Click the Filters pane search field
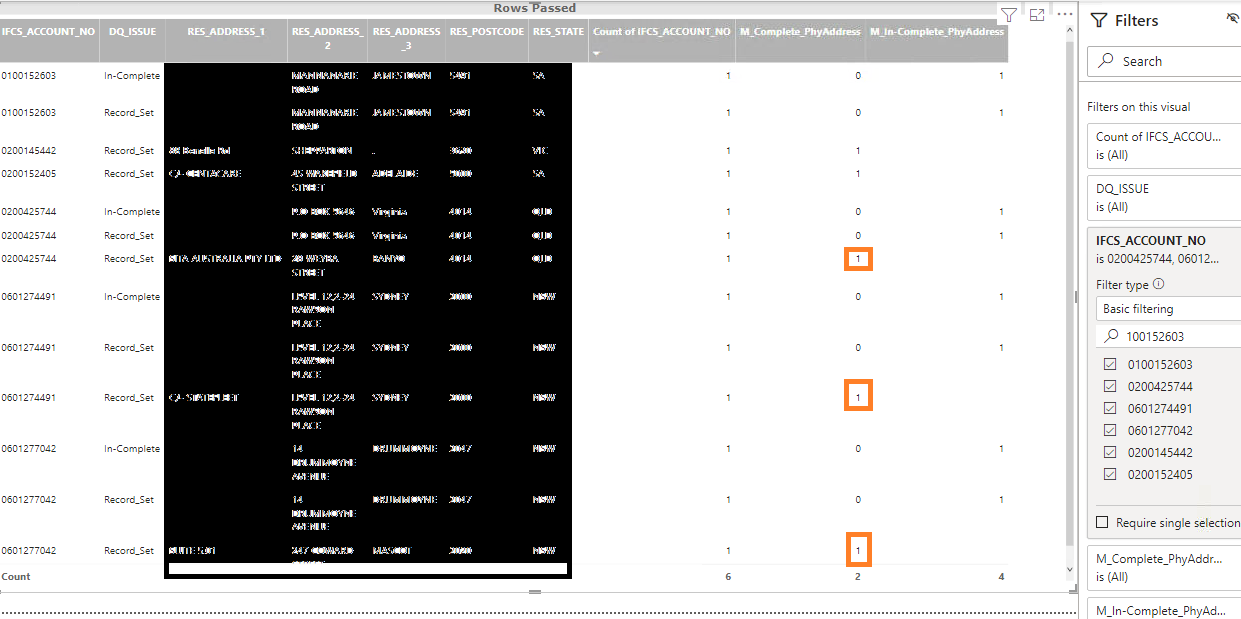 [x=1165, y=61]
